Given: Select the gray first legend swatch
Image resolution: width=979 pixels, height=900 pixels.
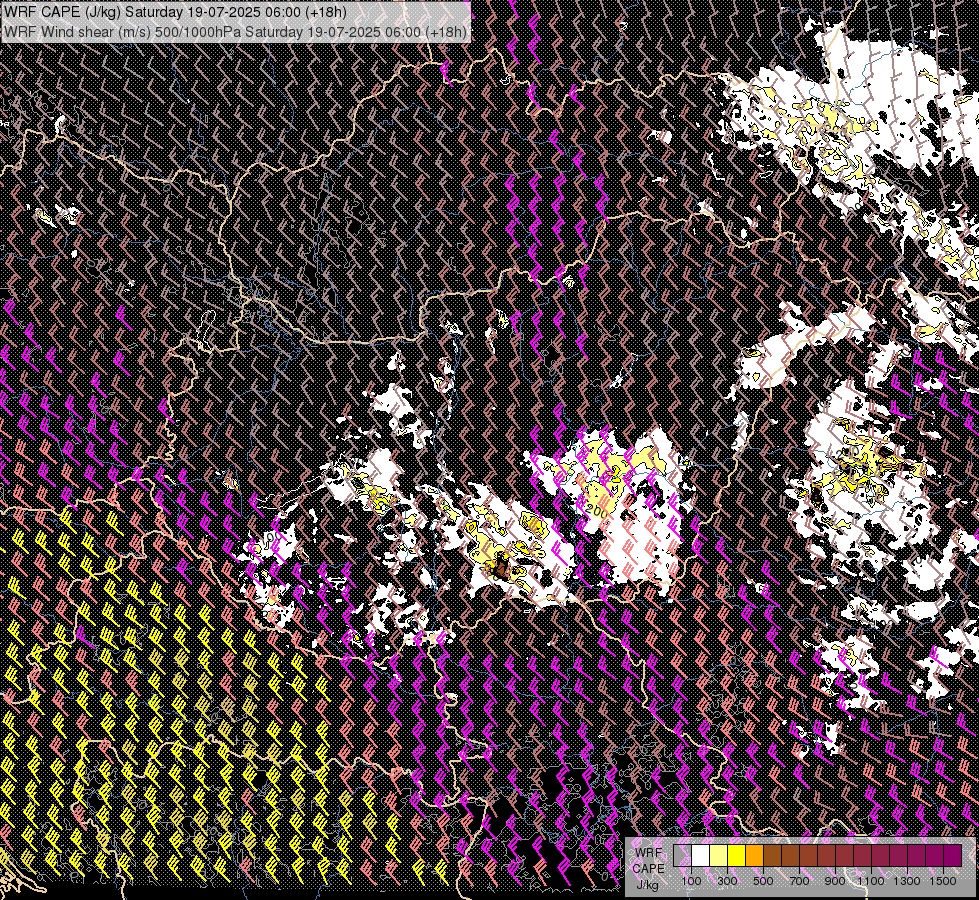Looking at the screenshot, I should (682, 856).
